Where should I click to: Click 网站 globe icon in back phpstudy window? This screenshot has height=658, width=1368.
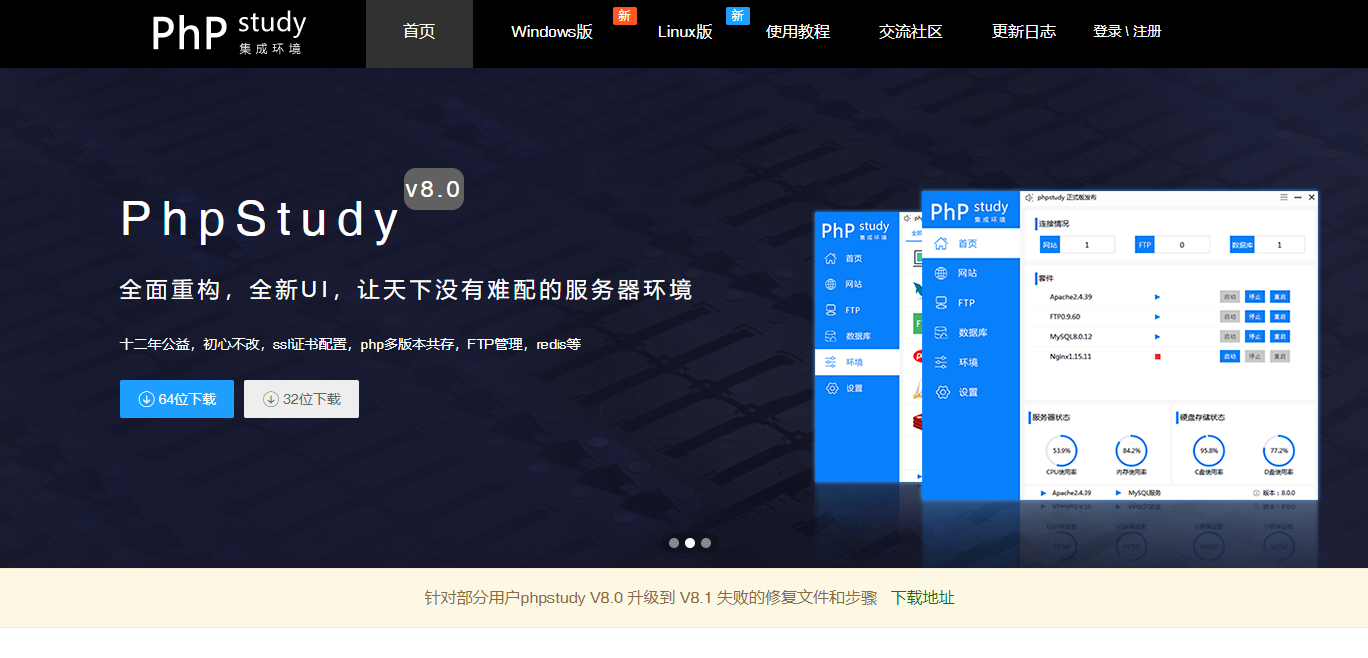click(830, 284)
